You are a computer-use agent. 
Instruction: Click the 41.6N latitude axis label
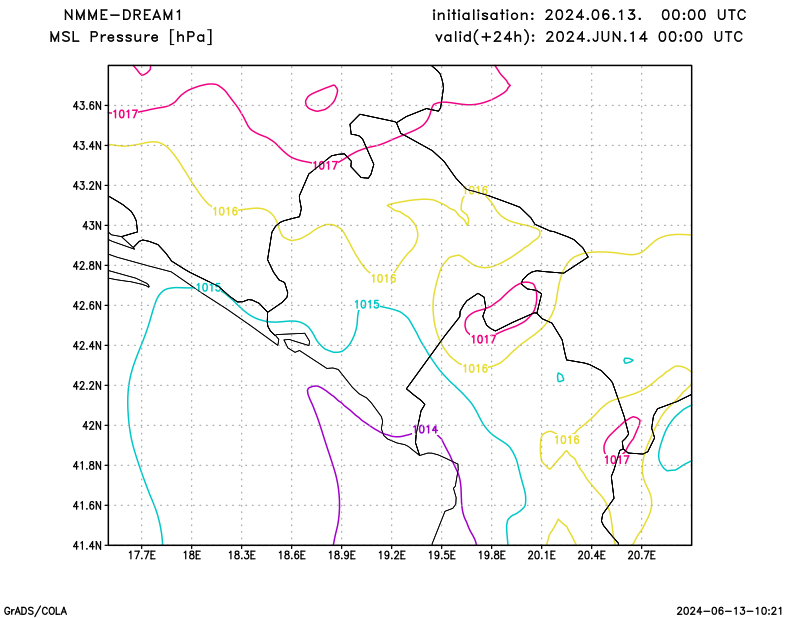click(x=87, y=505)
